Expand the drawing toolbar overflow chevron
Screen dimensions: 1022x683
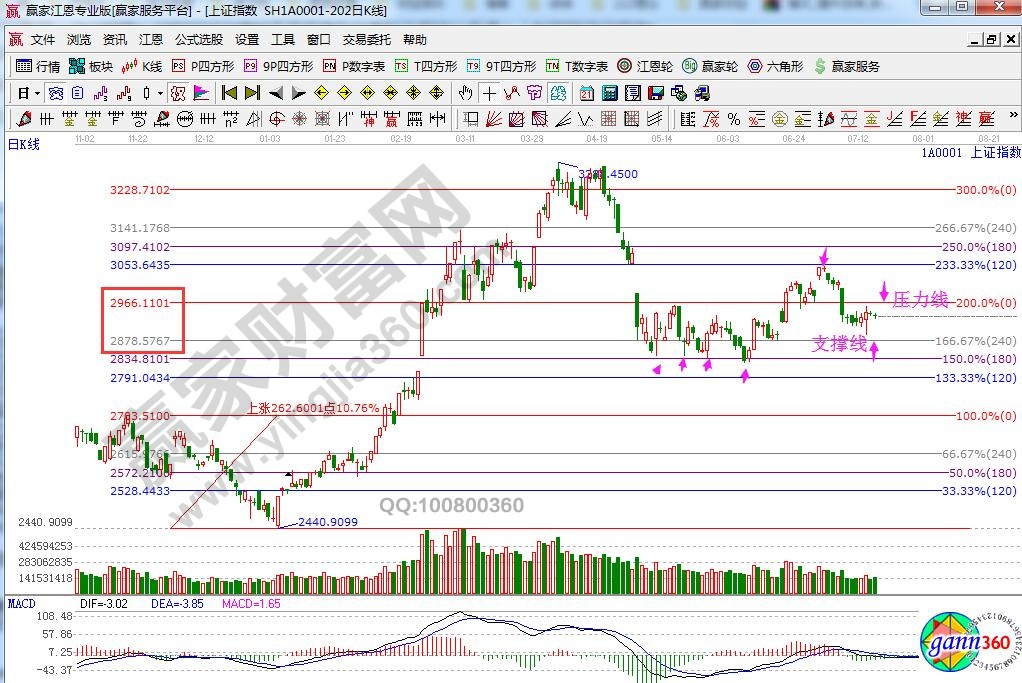[1012, 119]
